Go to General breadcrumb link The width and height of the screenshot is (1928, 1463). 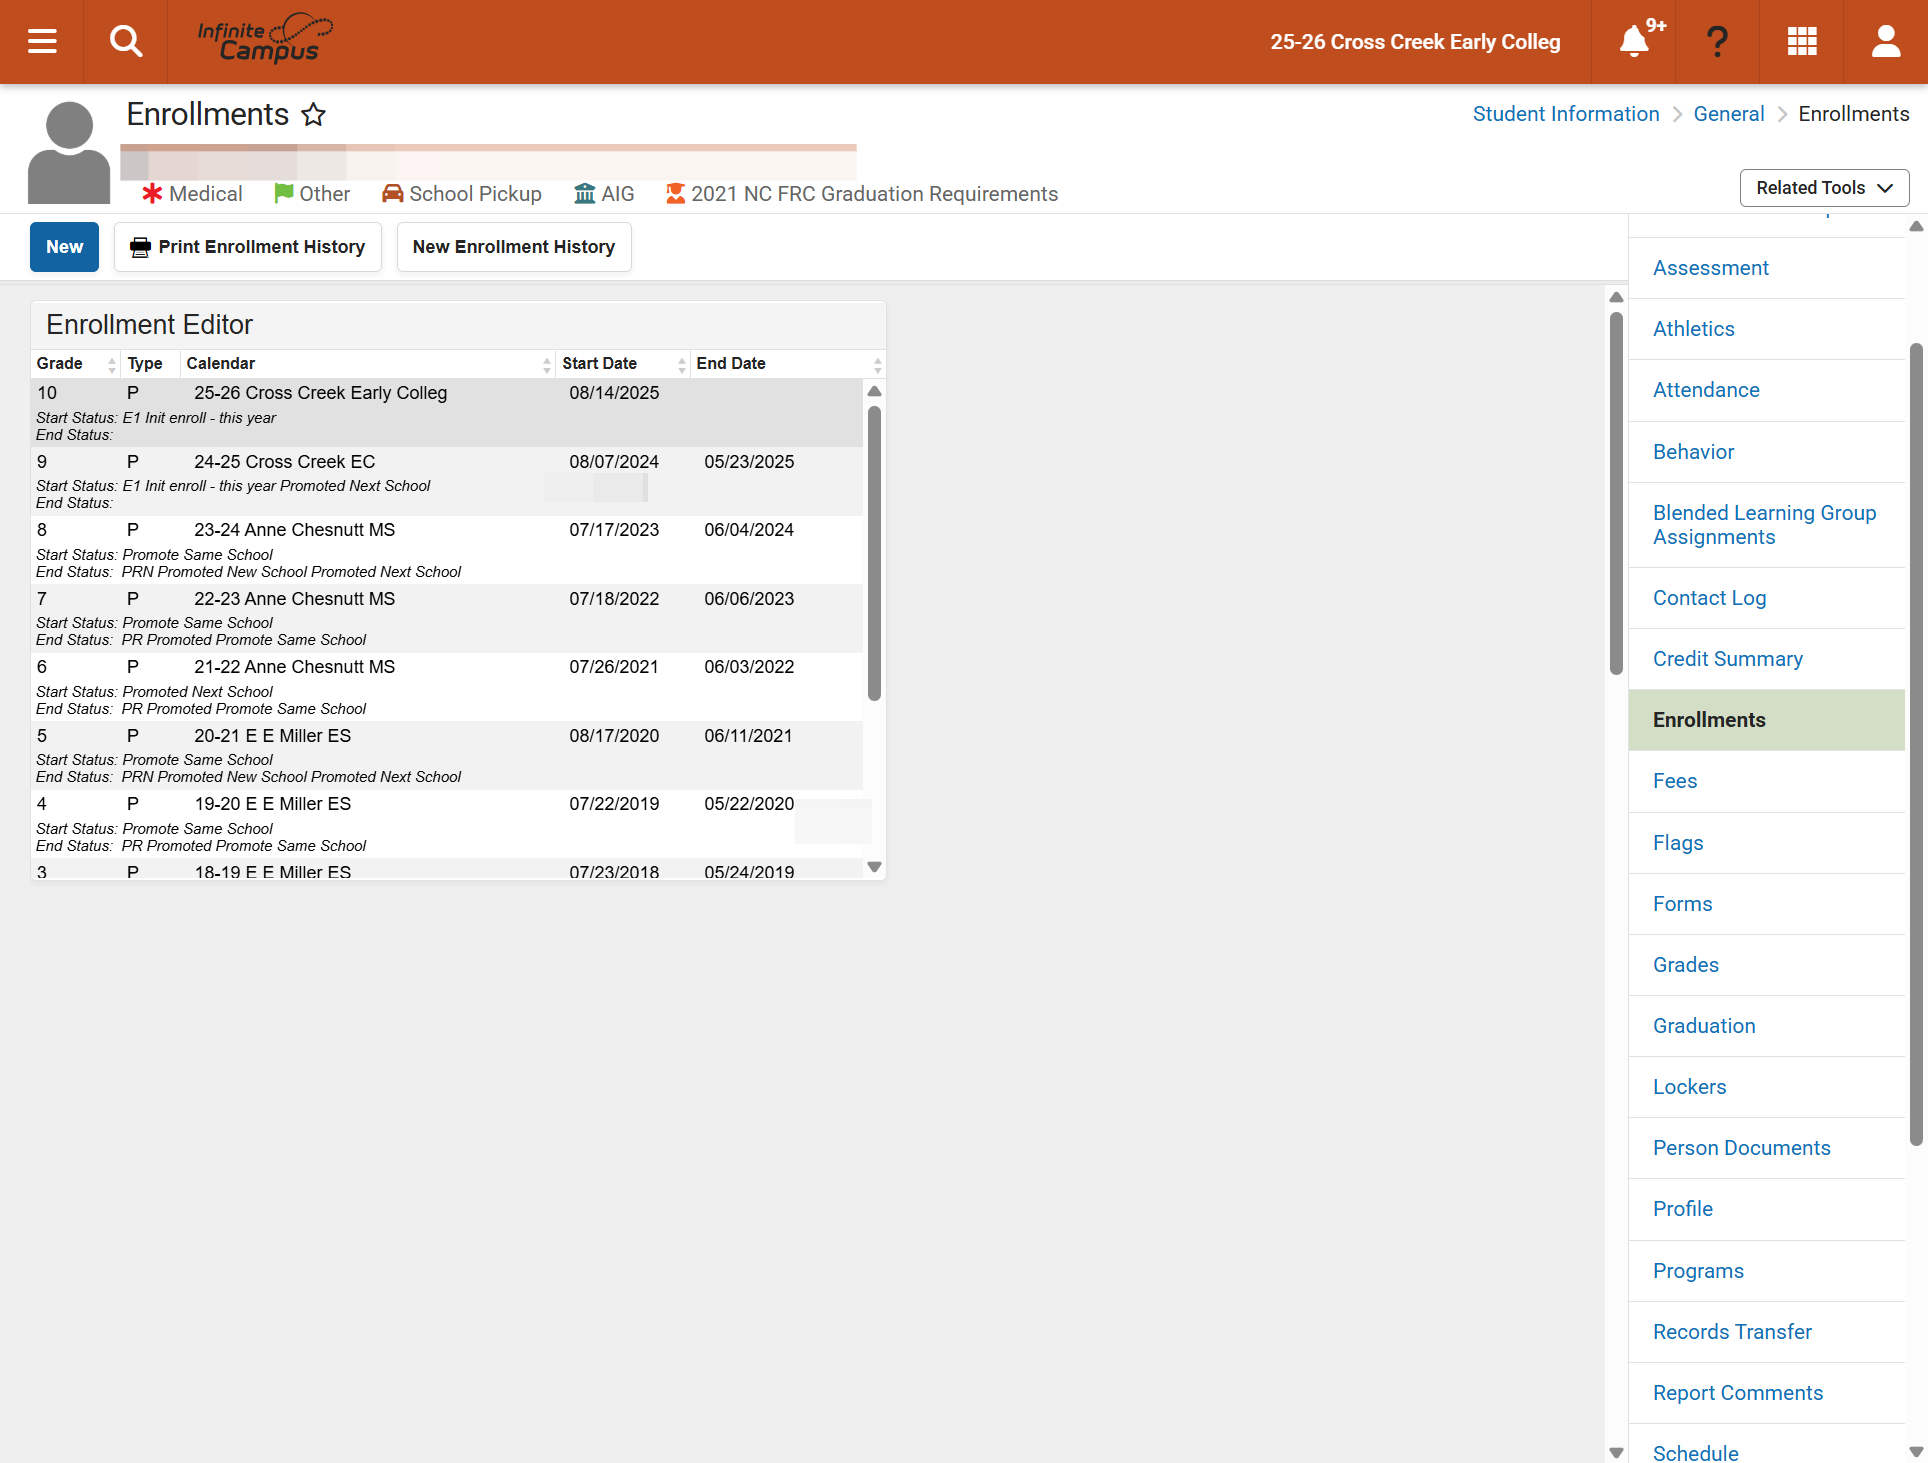click(1729, 114)
